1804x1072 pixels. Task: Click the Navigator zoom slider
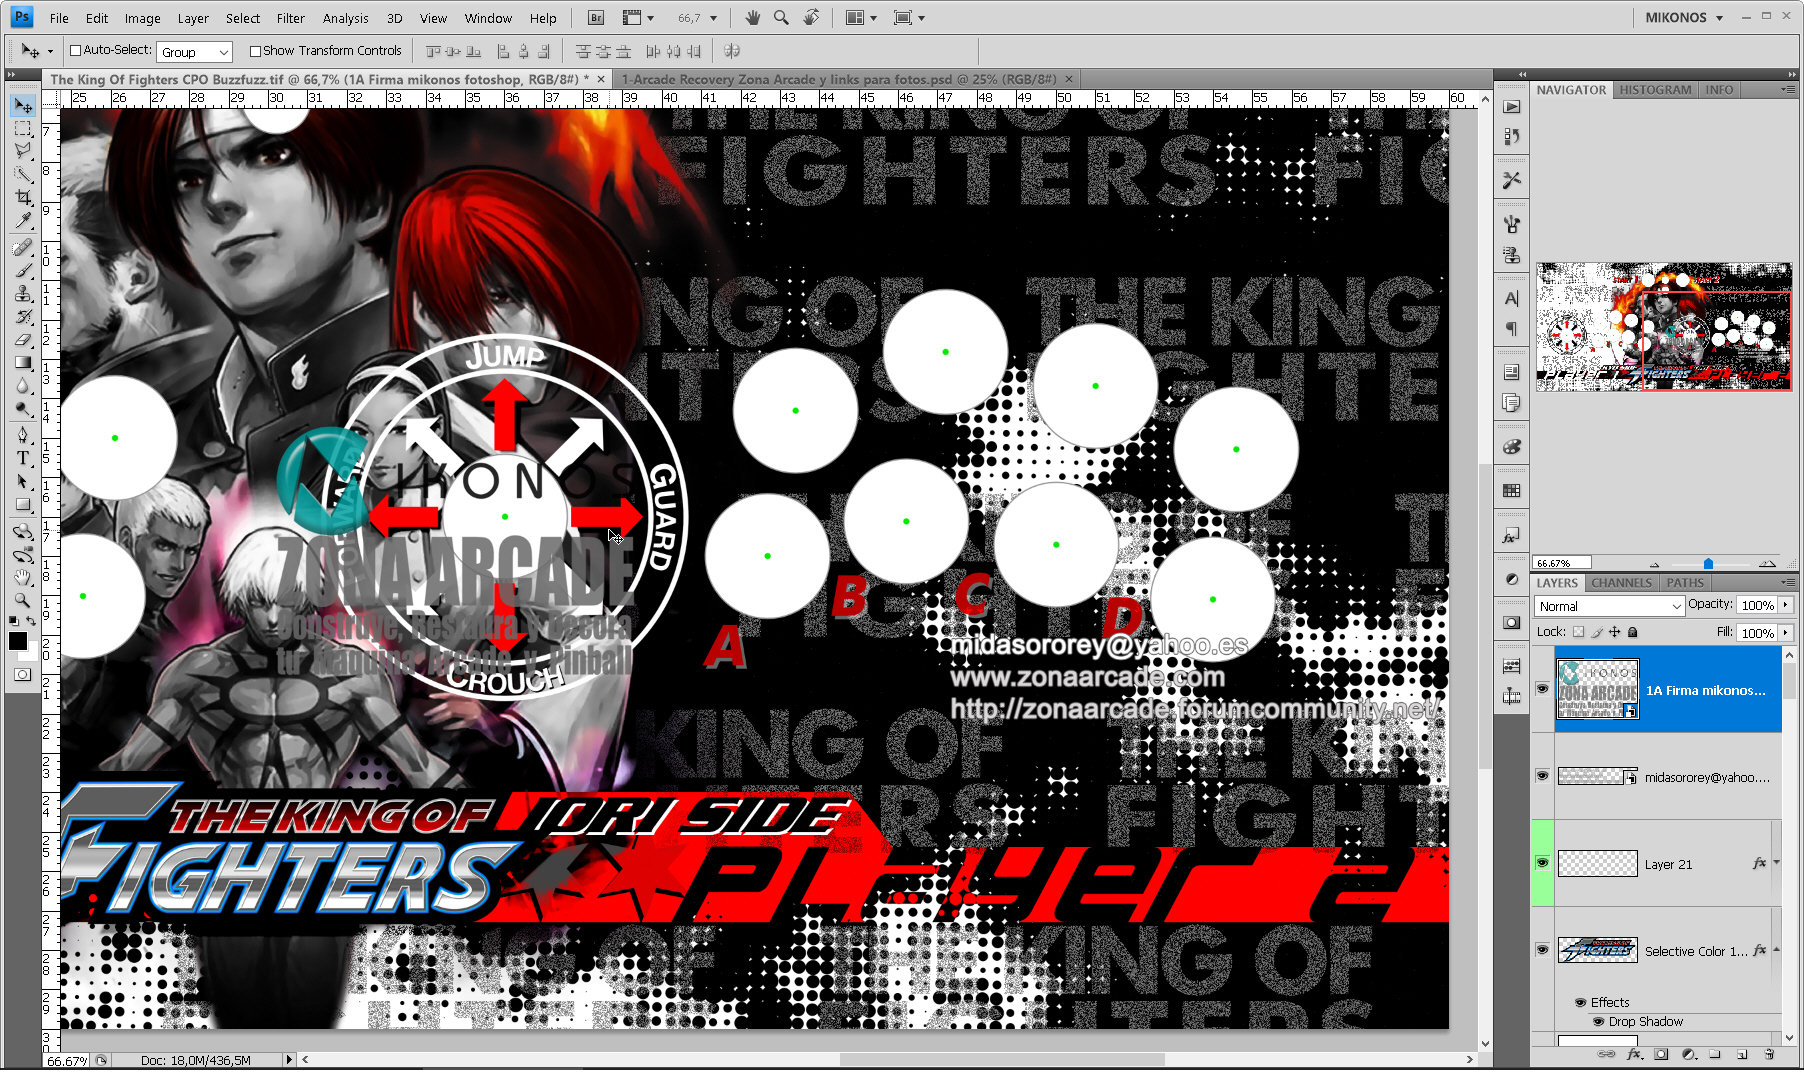(1708, 564)
